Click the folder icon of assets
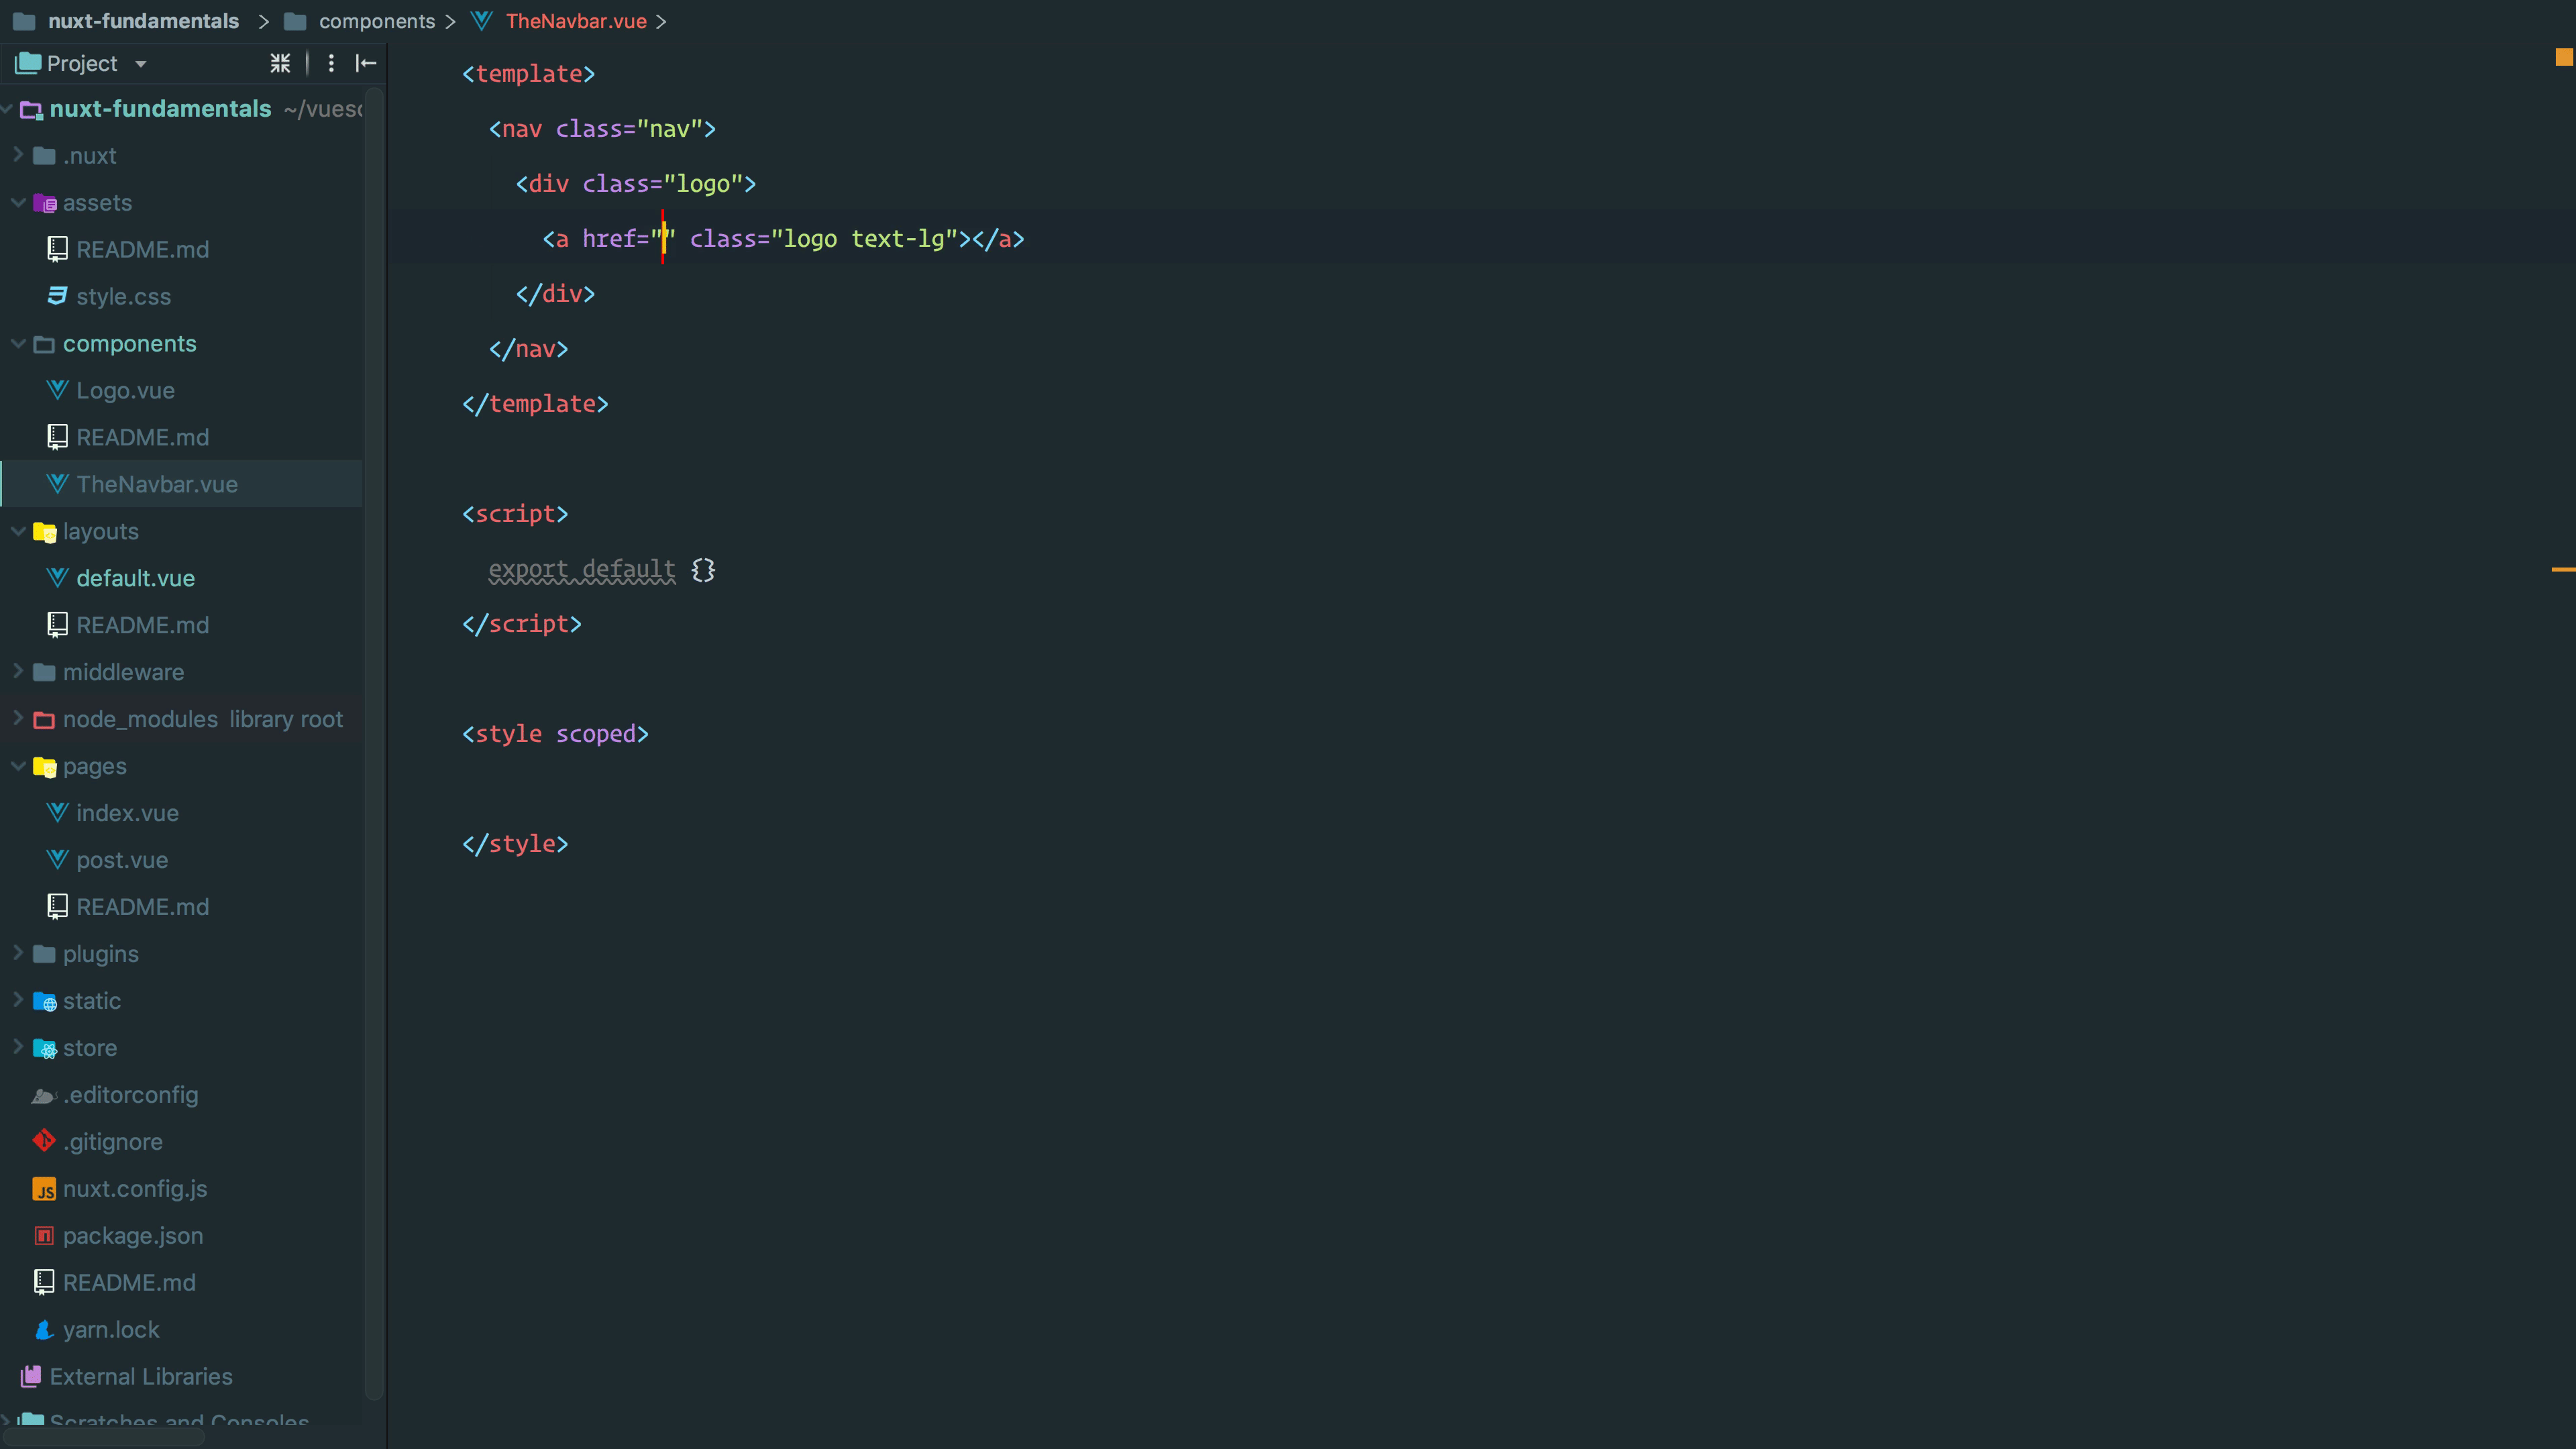Image resolution: width=2576 pixels, height=1449 pixels. [44, 203]
